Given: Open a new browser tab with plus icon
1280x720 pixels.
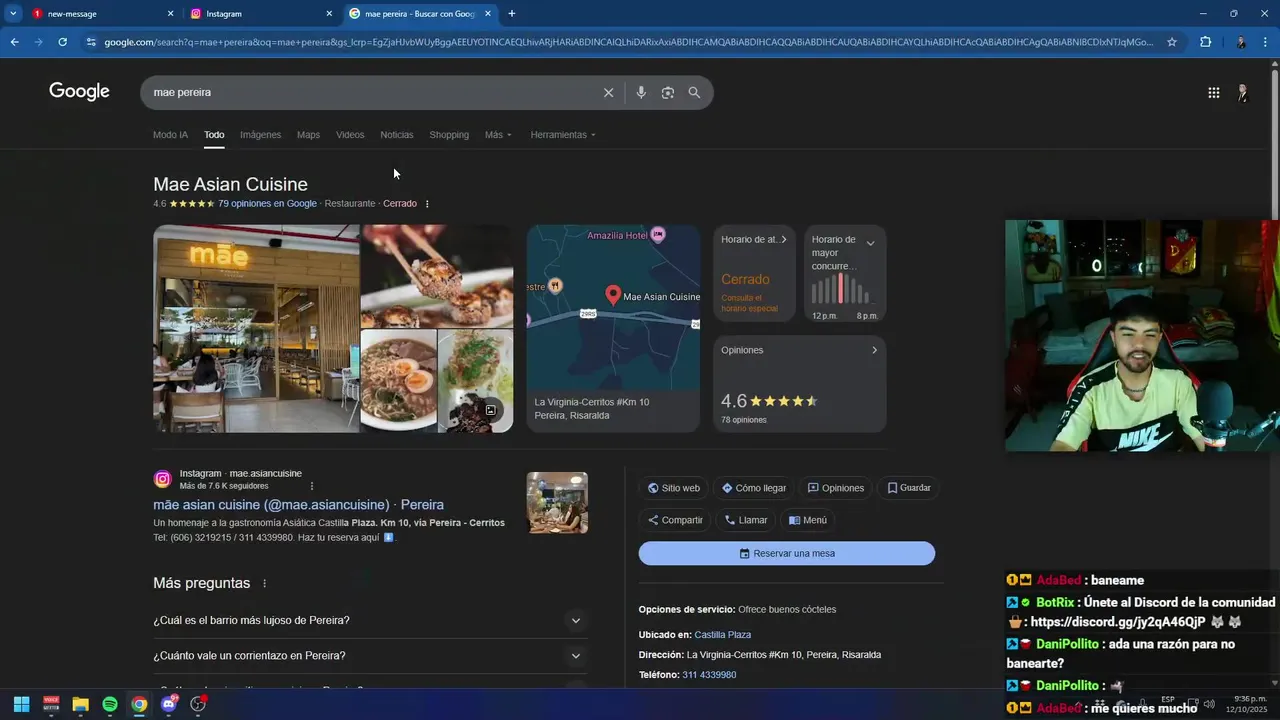Looking at the screenshot, I should 512,14.
